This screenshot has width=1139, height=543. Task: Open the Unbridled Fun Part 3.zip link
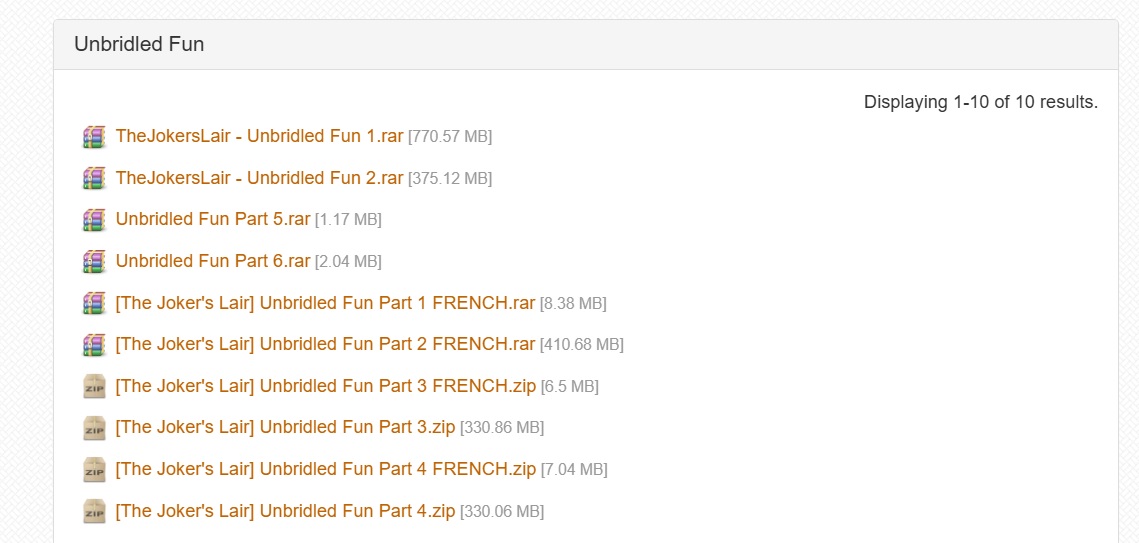[285, 428]
